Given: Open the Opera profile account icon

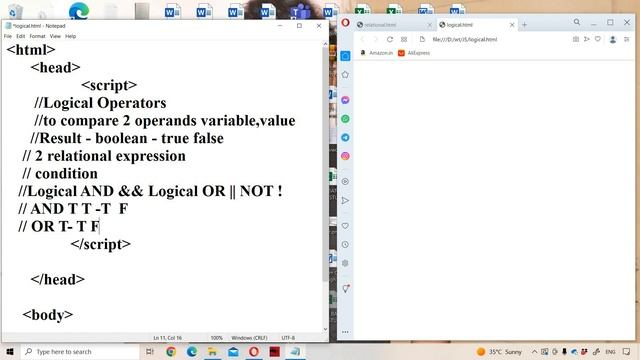Looking at the screenshot, I should click(x=613, y=40).
